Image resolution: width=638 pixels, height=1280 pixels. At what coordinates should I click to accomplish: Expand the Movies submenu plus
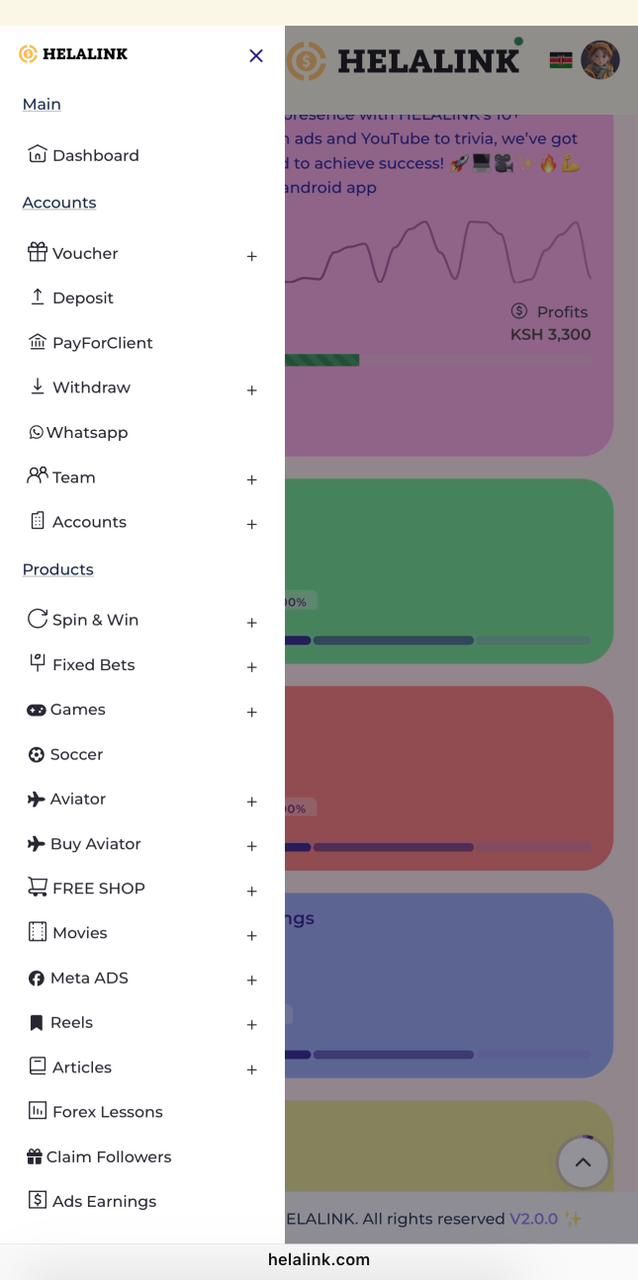tap(252, 936)
